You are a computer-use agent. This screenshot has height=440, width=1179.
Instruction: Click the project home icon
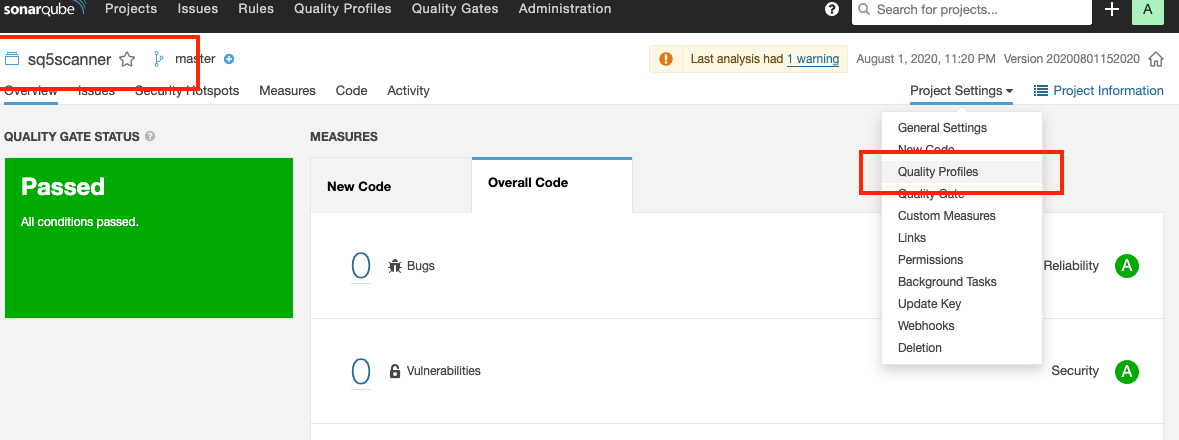click(x=1156, y=60)
